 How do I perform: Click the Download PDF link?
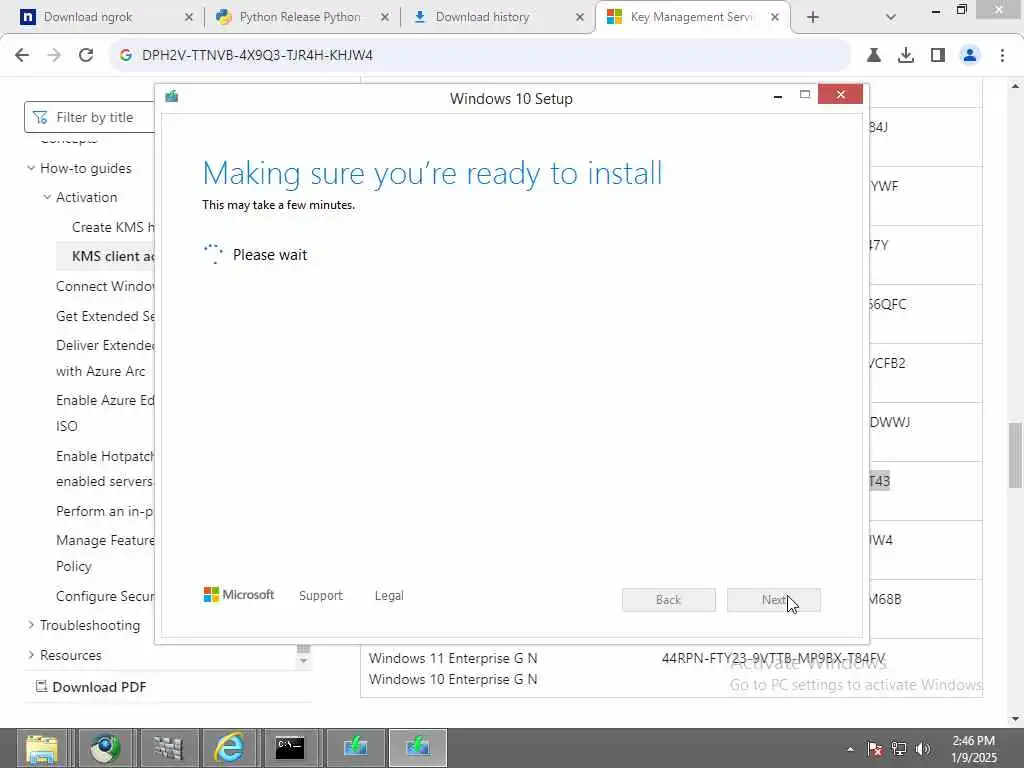click(99, 687)
